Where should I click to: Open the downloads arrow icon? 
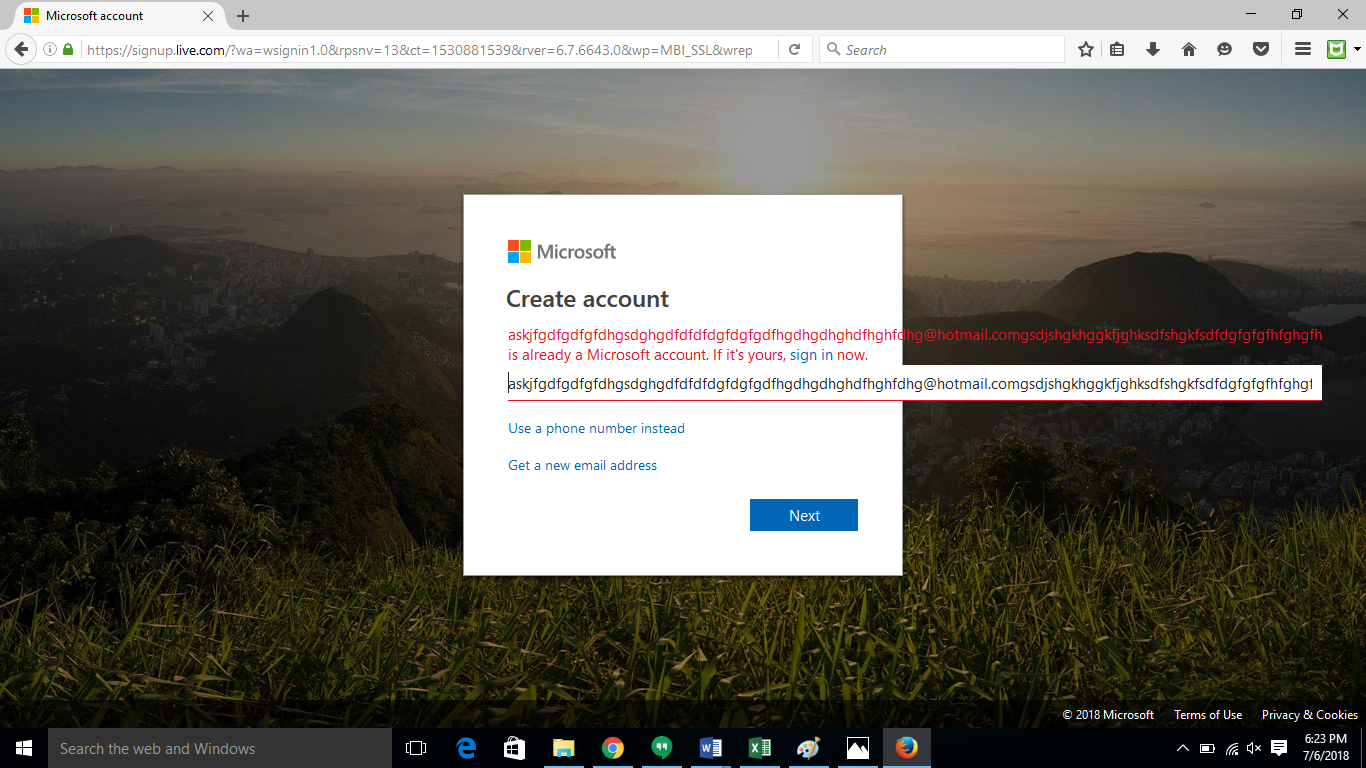point(1153,48)
